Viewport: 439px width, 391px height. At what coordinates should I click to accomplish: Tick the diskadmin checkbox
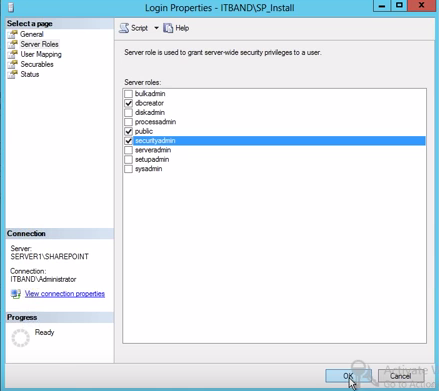pos(128,112)
